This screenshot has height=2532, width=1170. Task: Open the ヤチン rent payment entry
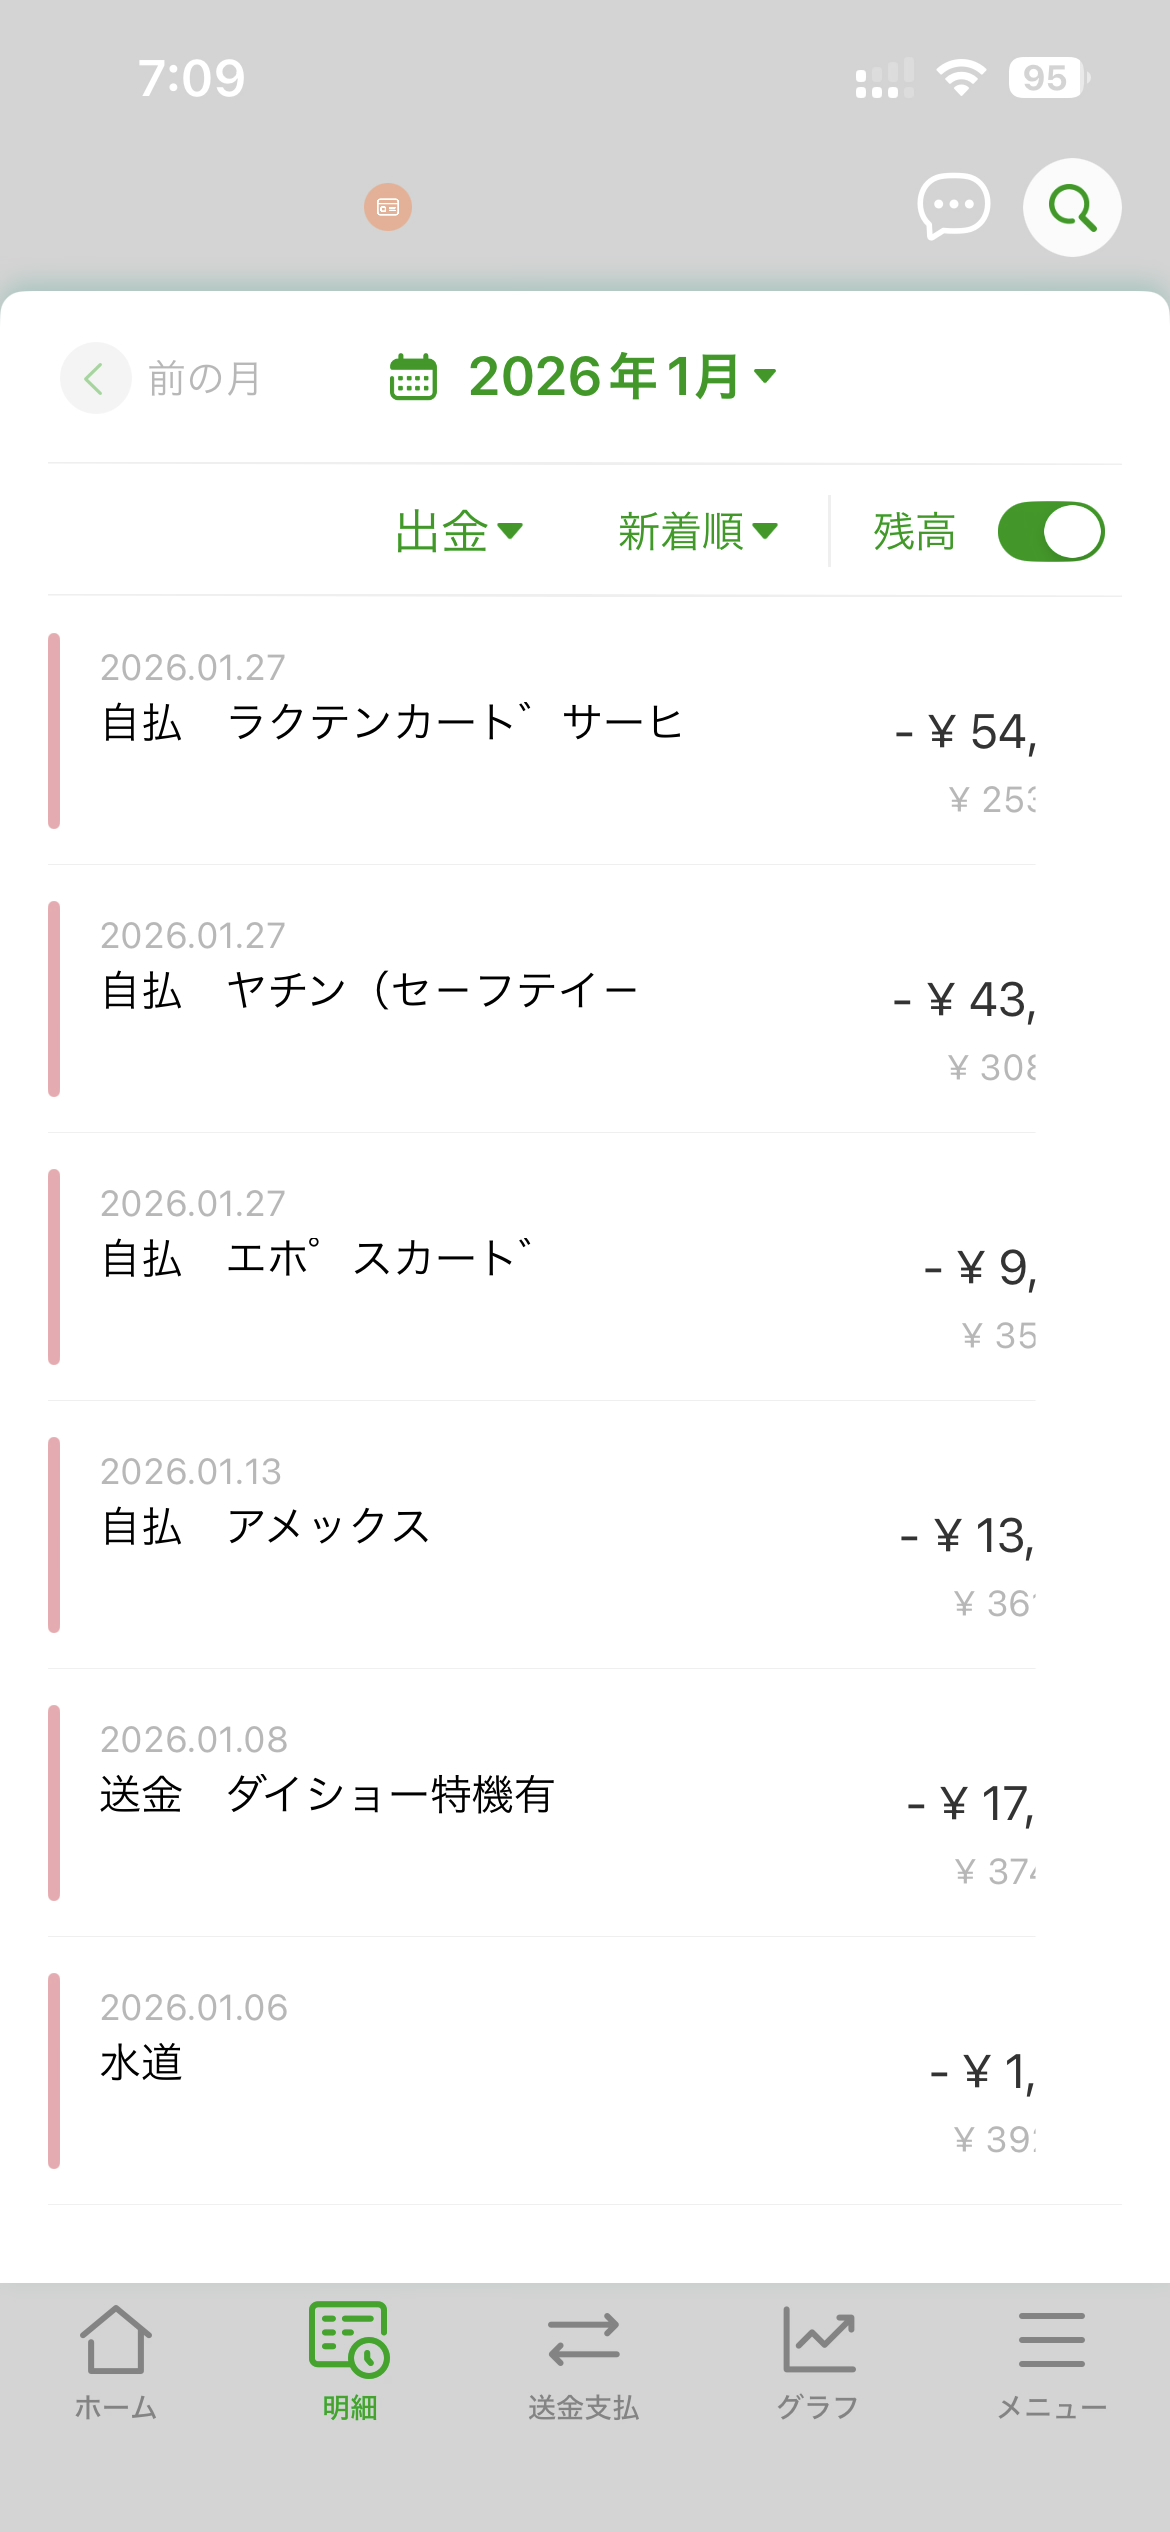point(540,999)
